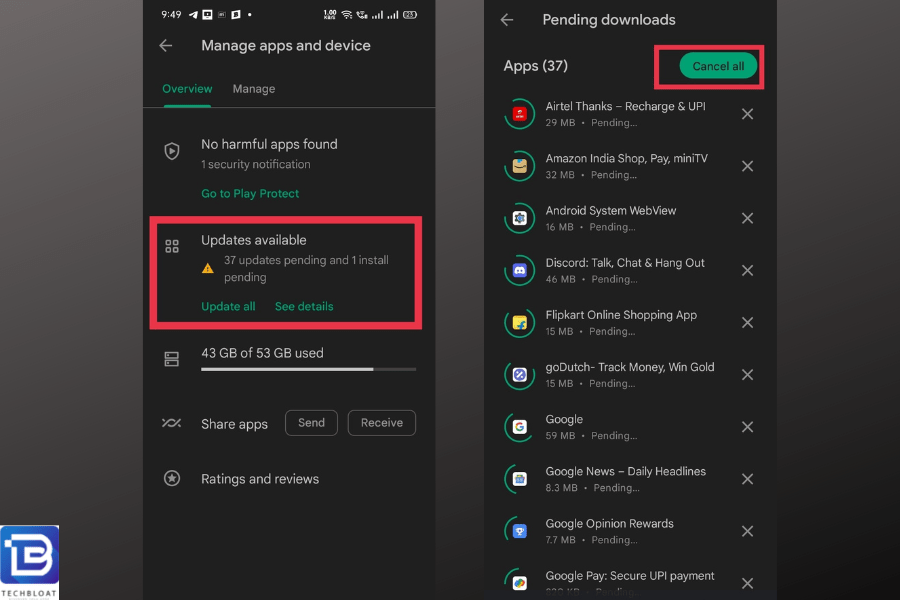This screenshot has height=600, width=900.
Task: Tap the Updates available grid icon
Action: (172, 246)
